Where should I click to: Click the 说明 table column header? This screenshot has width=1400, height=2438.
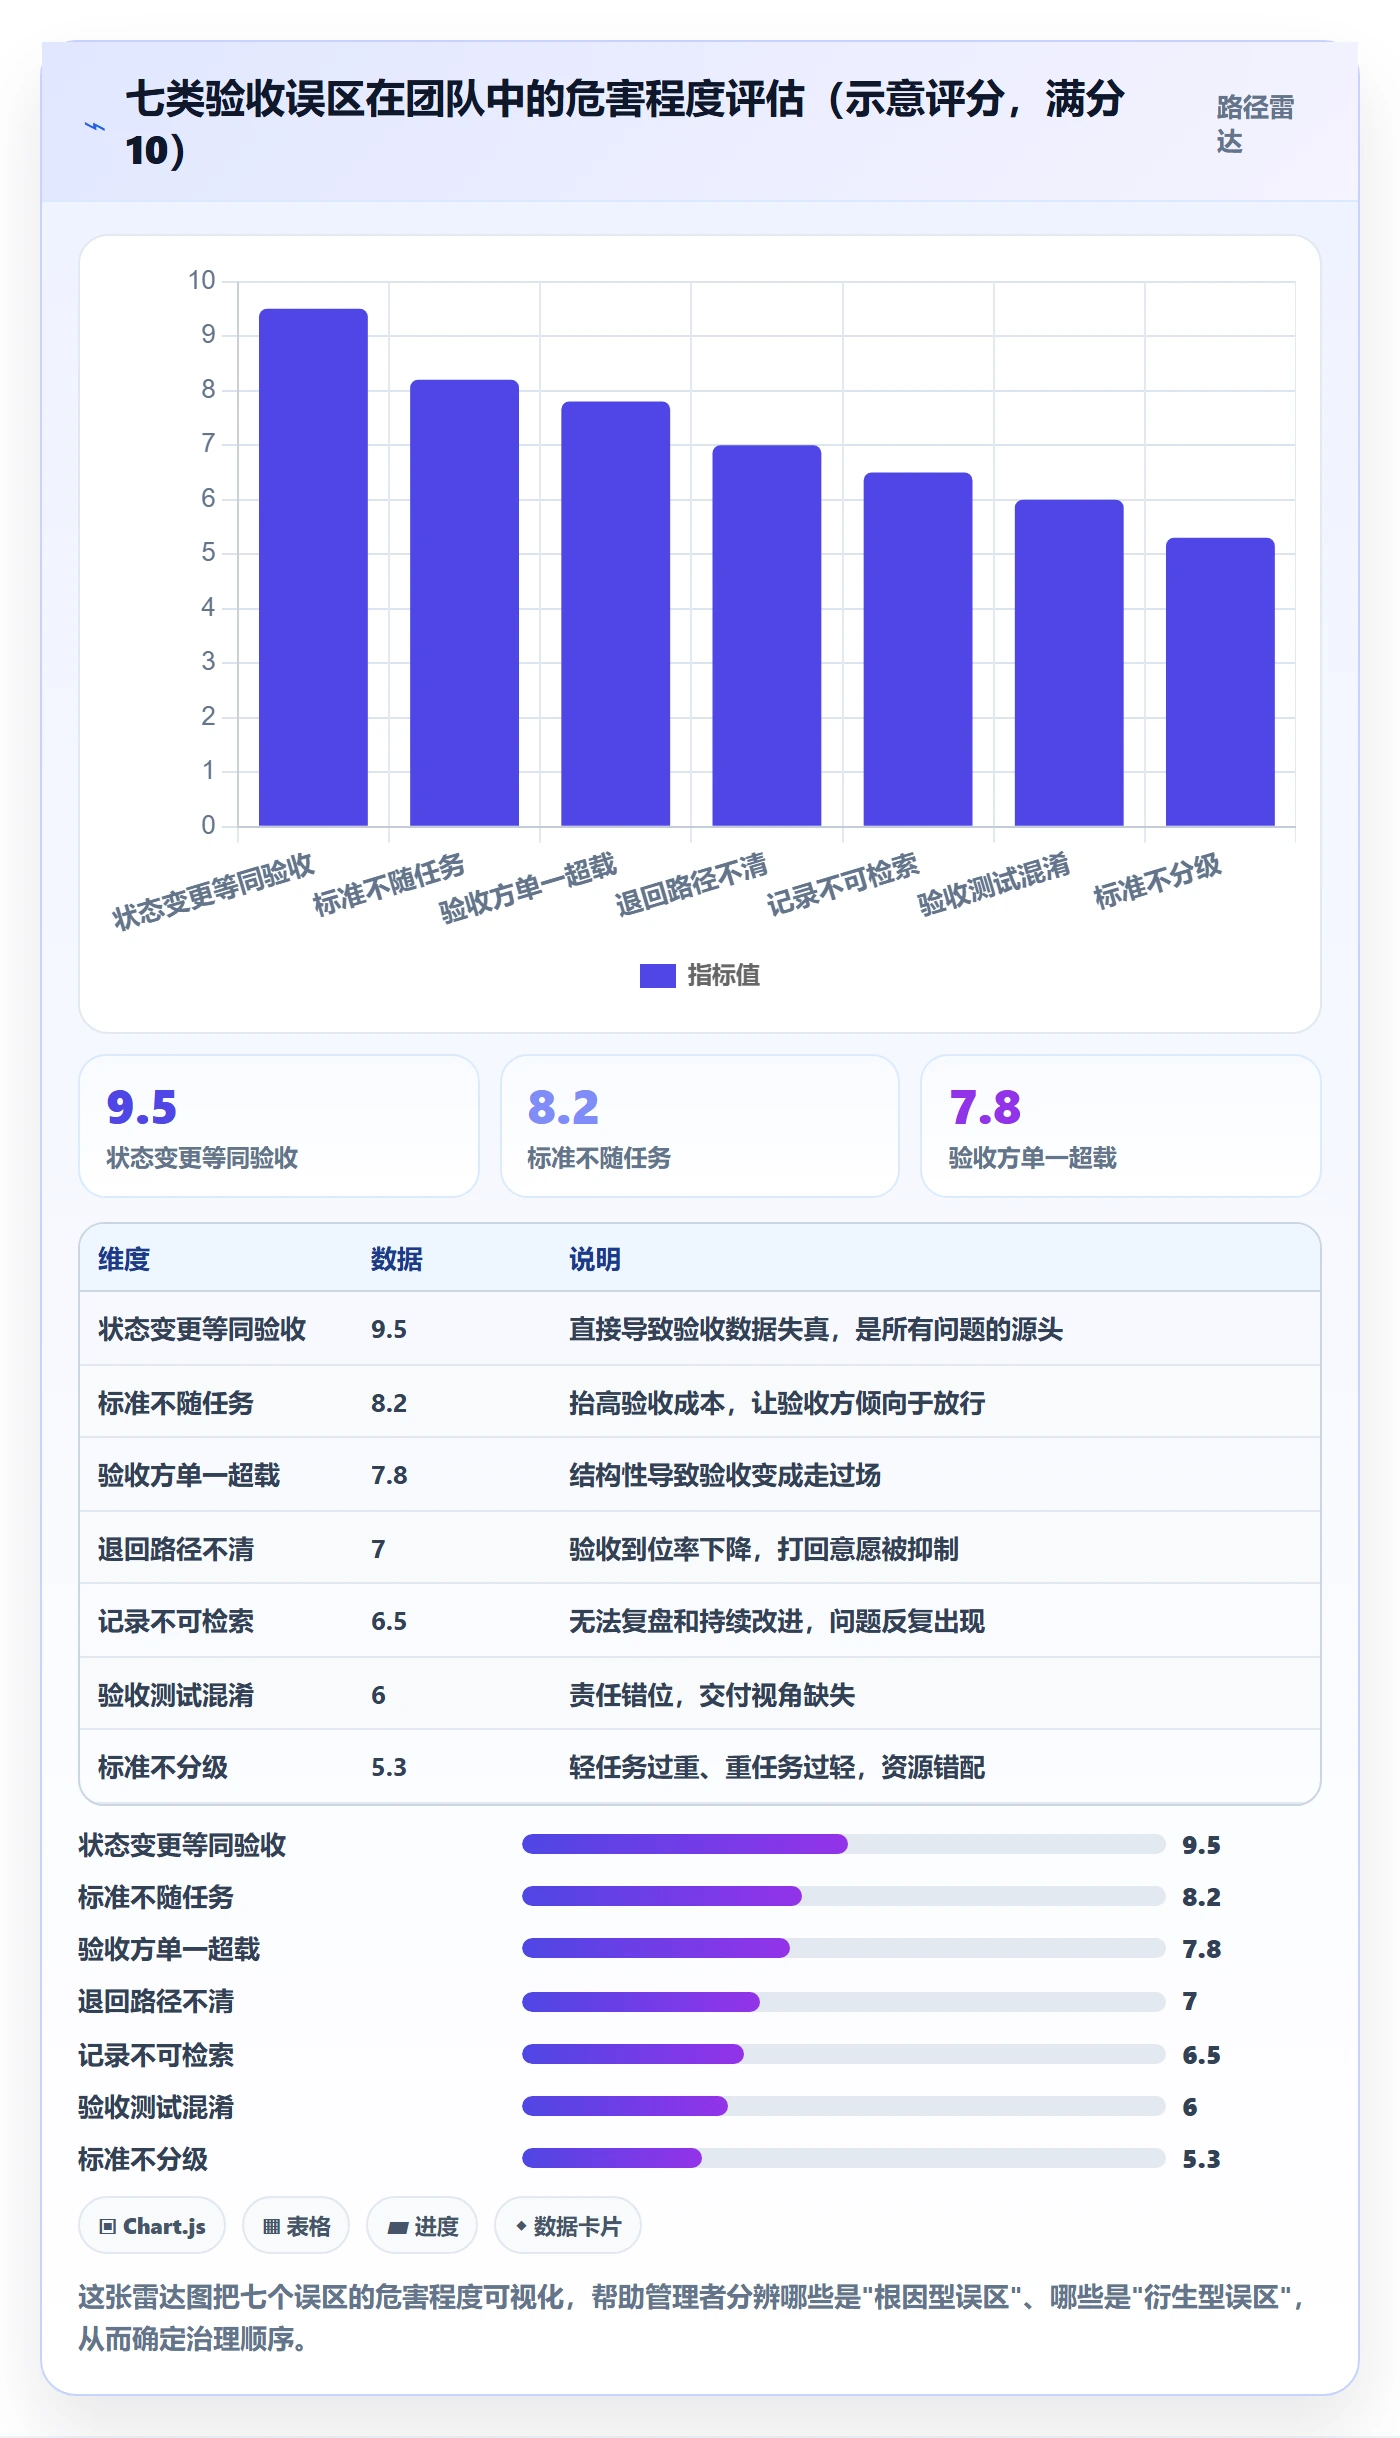pos(595,1259)
